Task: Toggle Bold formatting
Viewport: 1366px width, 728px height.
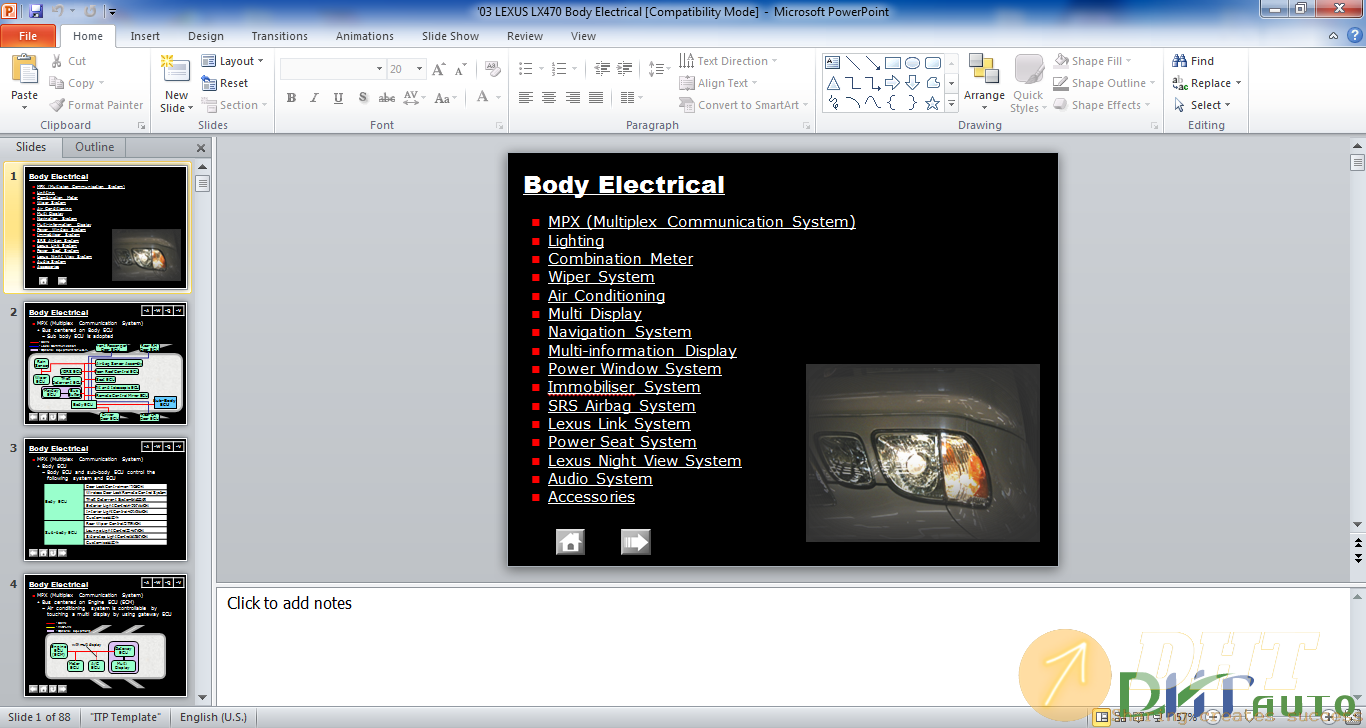Action: point(291,98)
